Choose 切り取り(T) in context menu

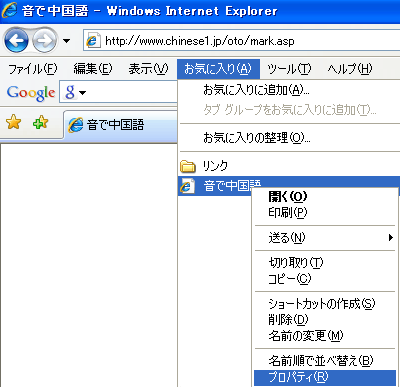click(296, 263)
